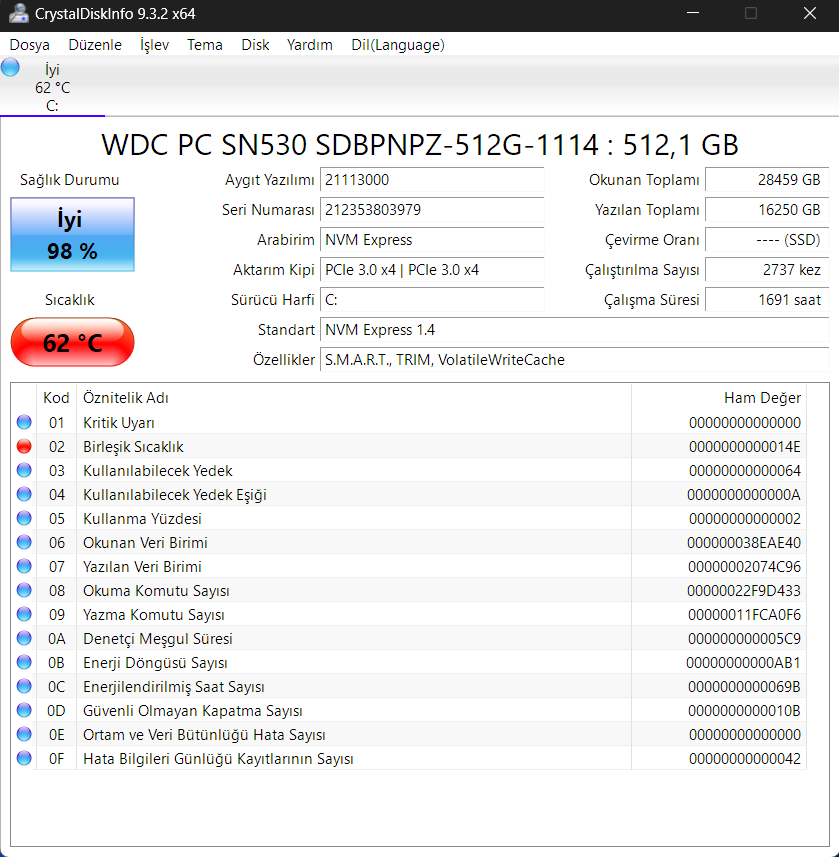Click raw value 0000000000014E
The height and width of the screenshot is (857, 839).
point(744,447)
